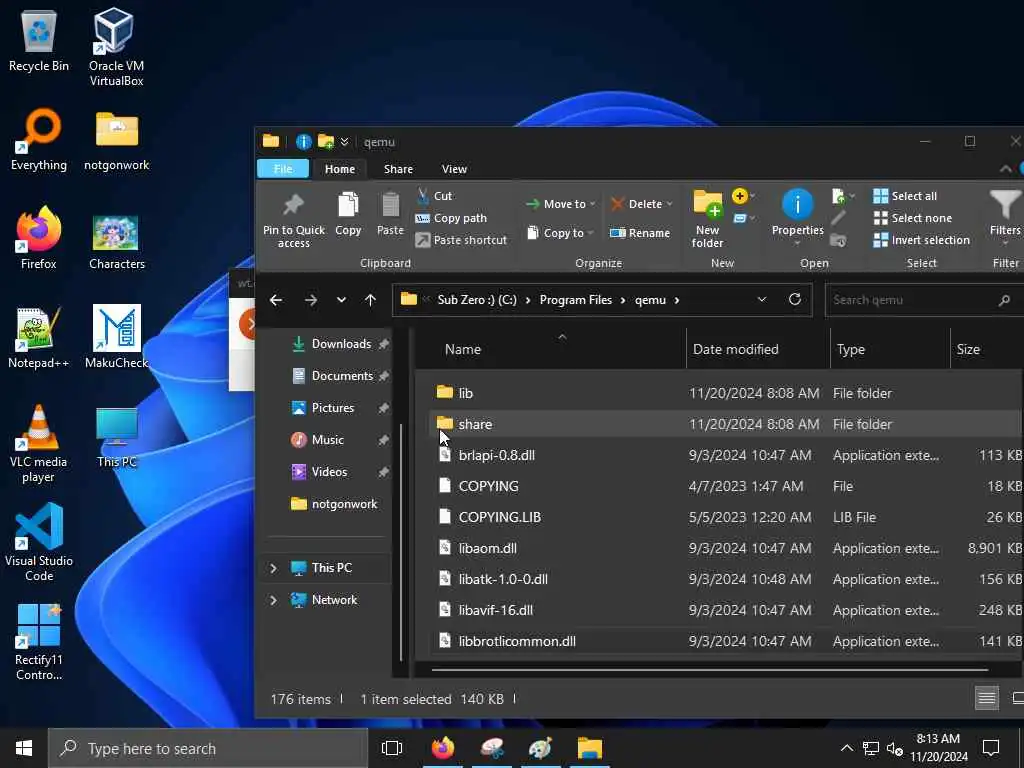This screenshot has height=768, width=1024.
Task: Select libbrotlicommon.dll file
Action: pyautogui.click(x=725, y=641)
